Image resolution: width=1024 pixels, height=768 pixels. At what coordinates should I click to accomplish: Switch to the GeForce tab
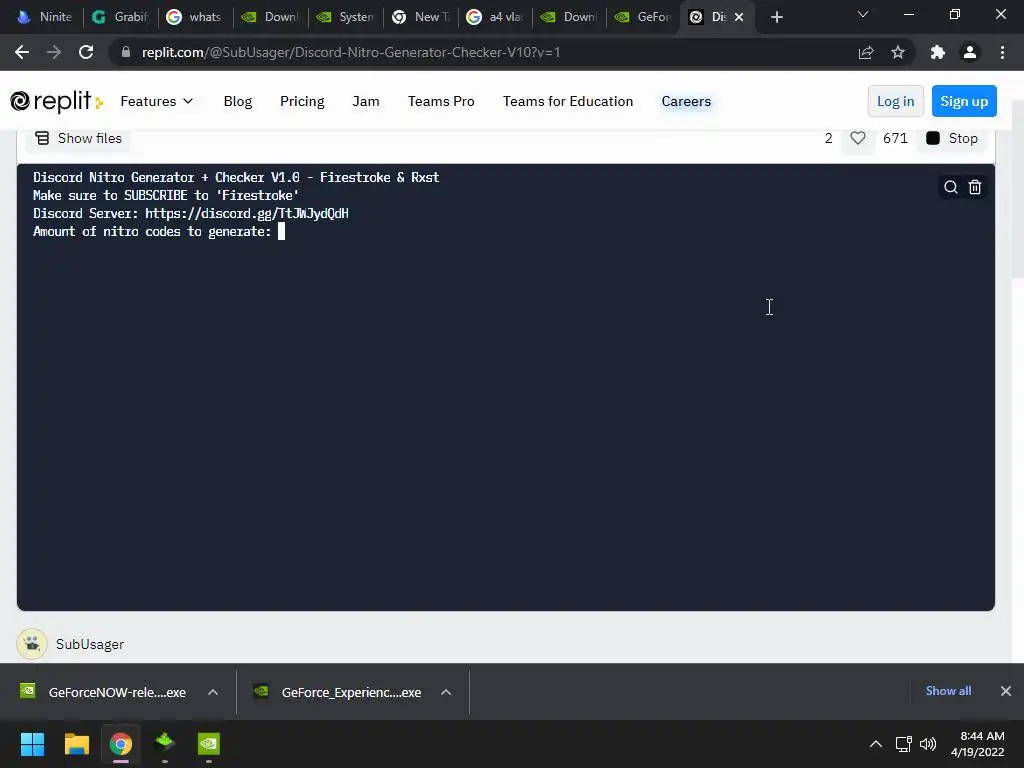tap(644, 17)
